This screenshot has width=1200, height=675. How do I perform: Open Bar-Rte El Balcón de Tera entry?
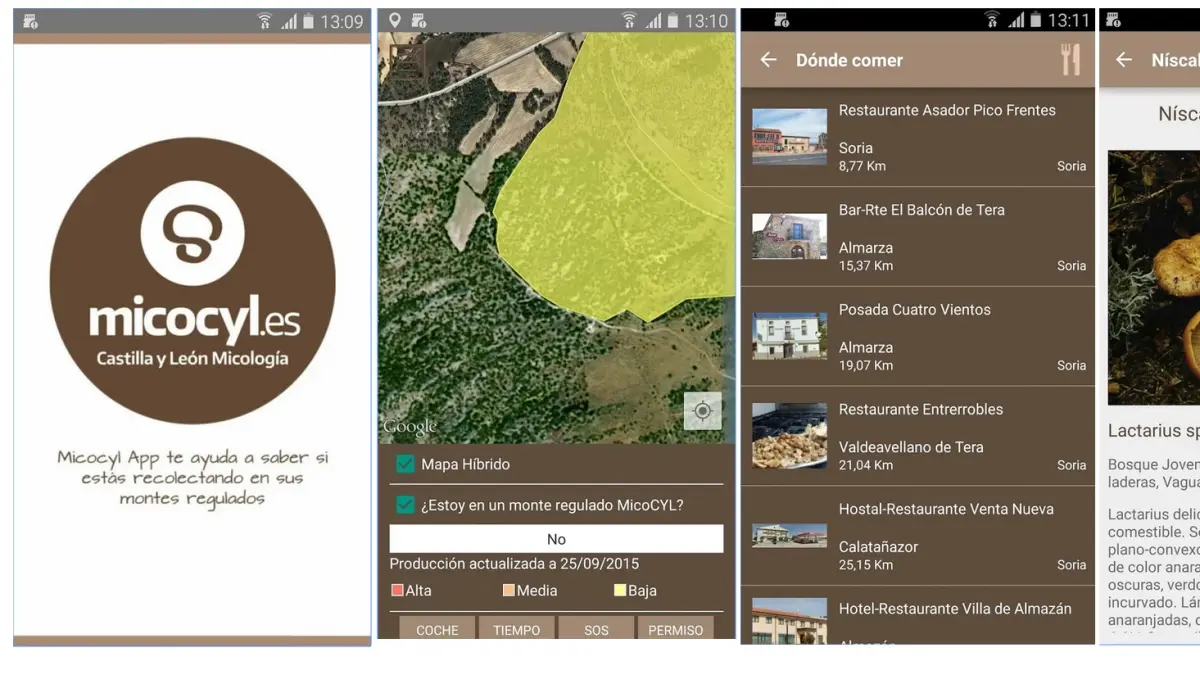pos(917,236)
